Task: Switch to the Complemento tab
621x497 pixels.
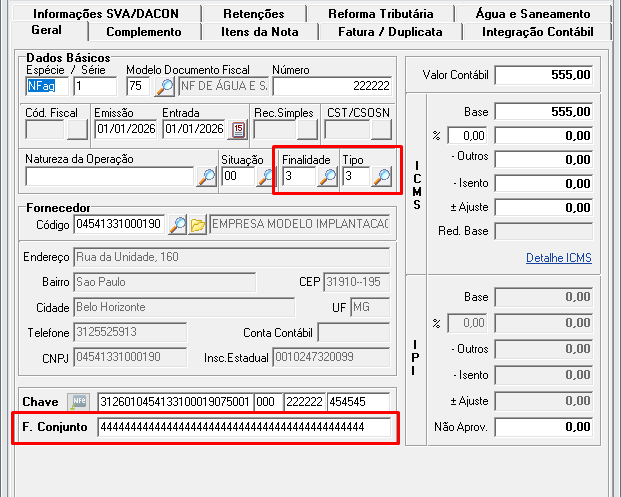Action: 144,32
